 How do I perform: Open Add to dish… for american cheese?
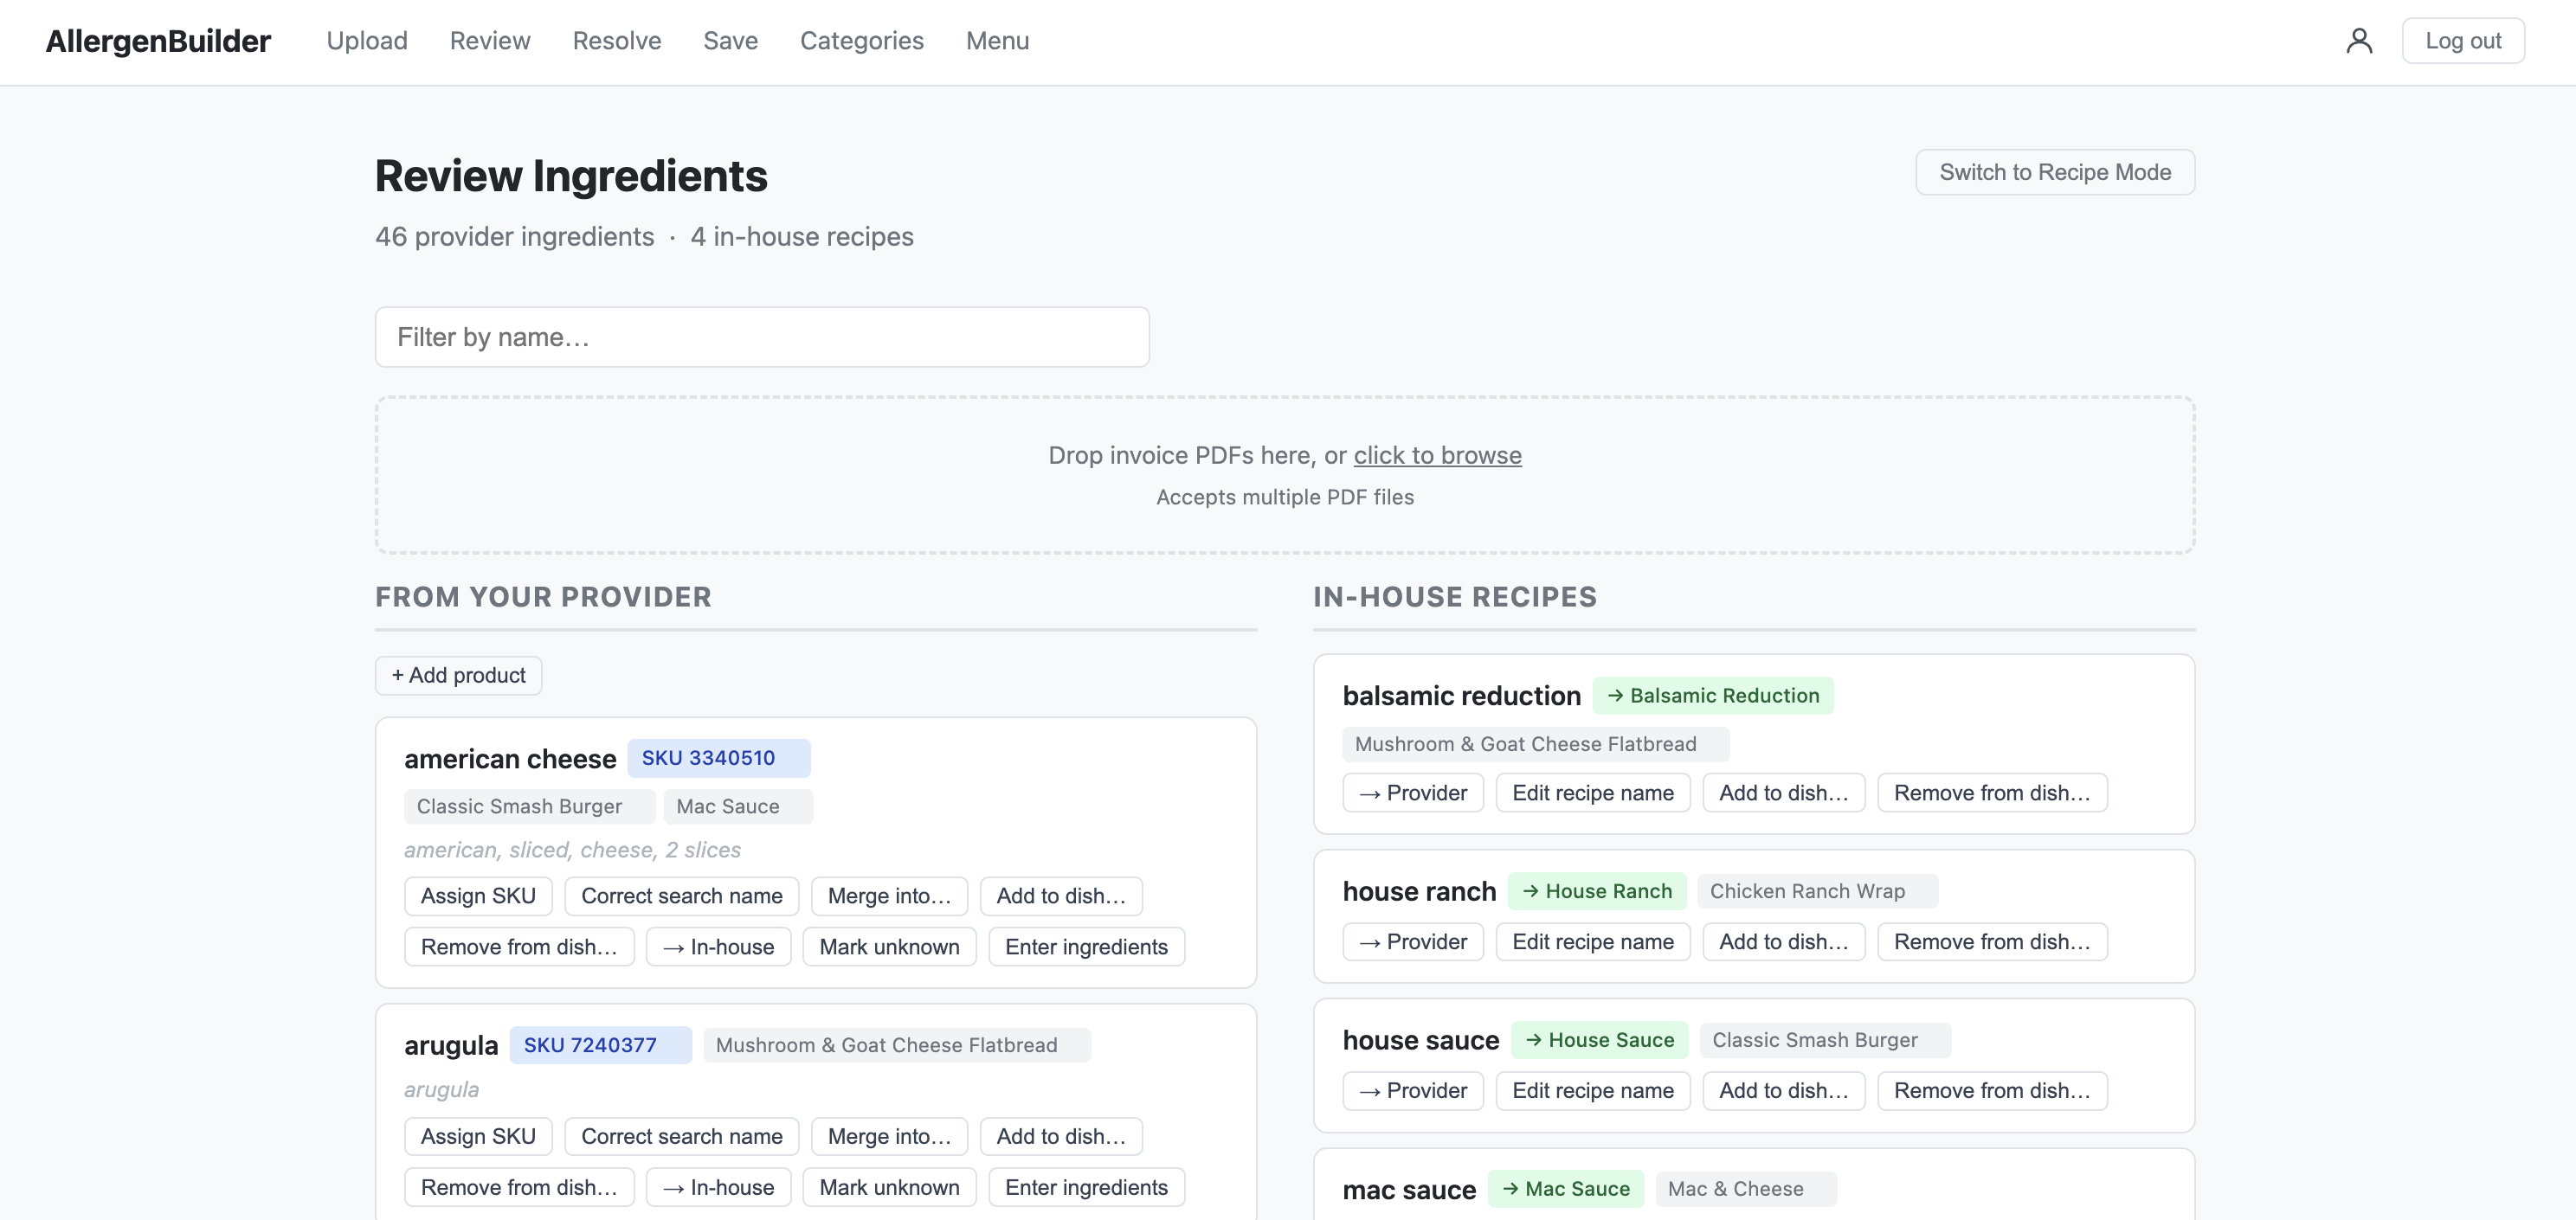click(x=1061, y=896)
